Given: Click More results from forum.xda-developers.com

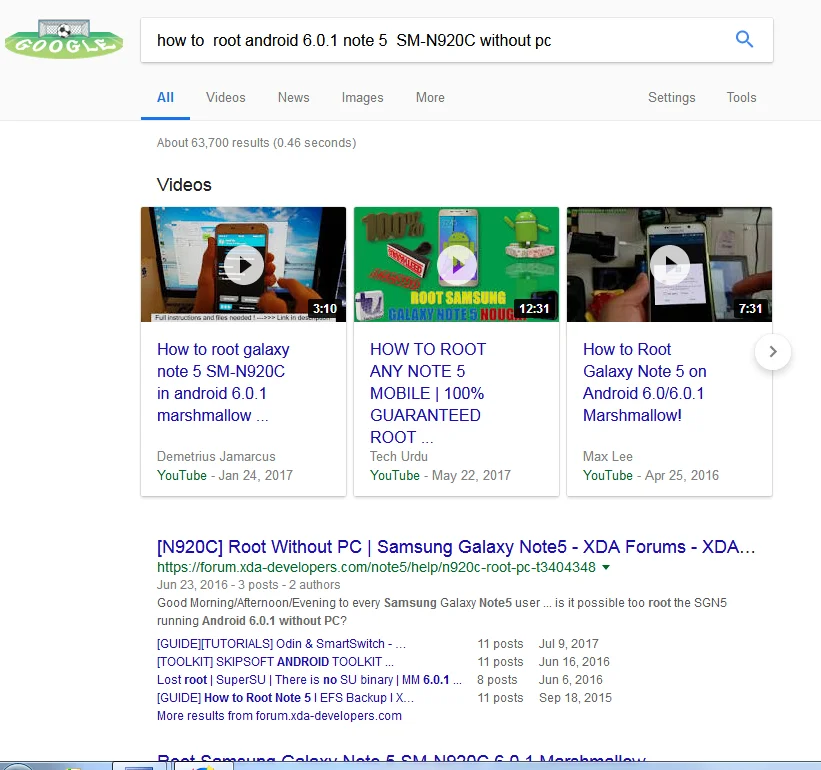Looking at the screenshot, I should click(x=279, y=716).
